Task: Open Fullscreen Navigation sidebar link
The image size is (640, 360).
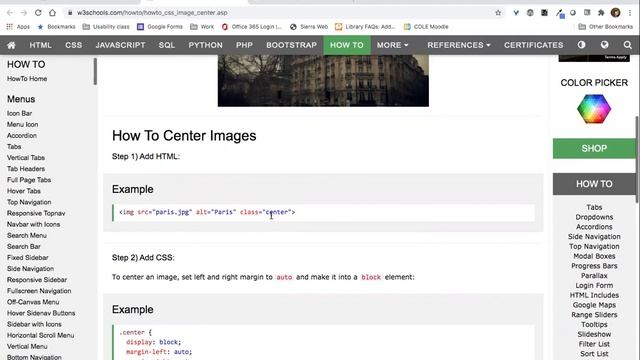Action: (x=39, y=291)
